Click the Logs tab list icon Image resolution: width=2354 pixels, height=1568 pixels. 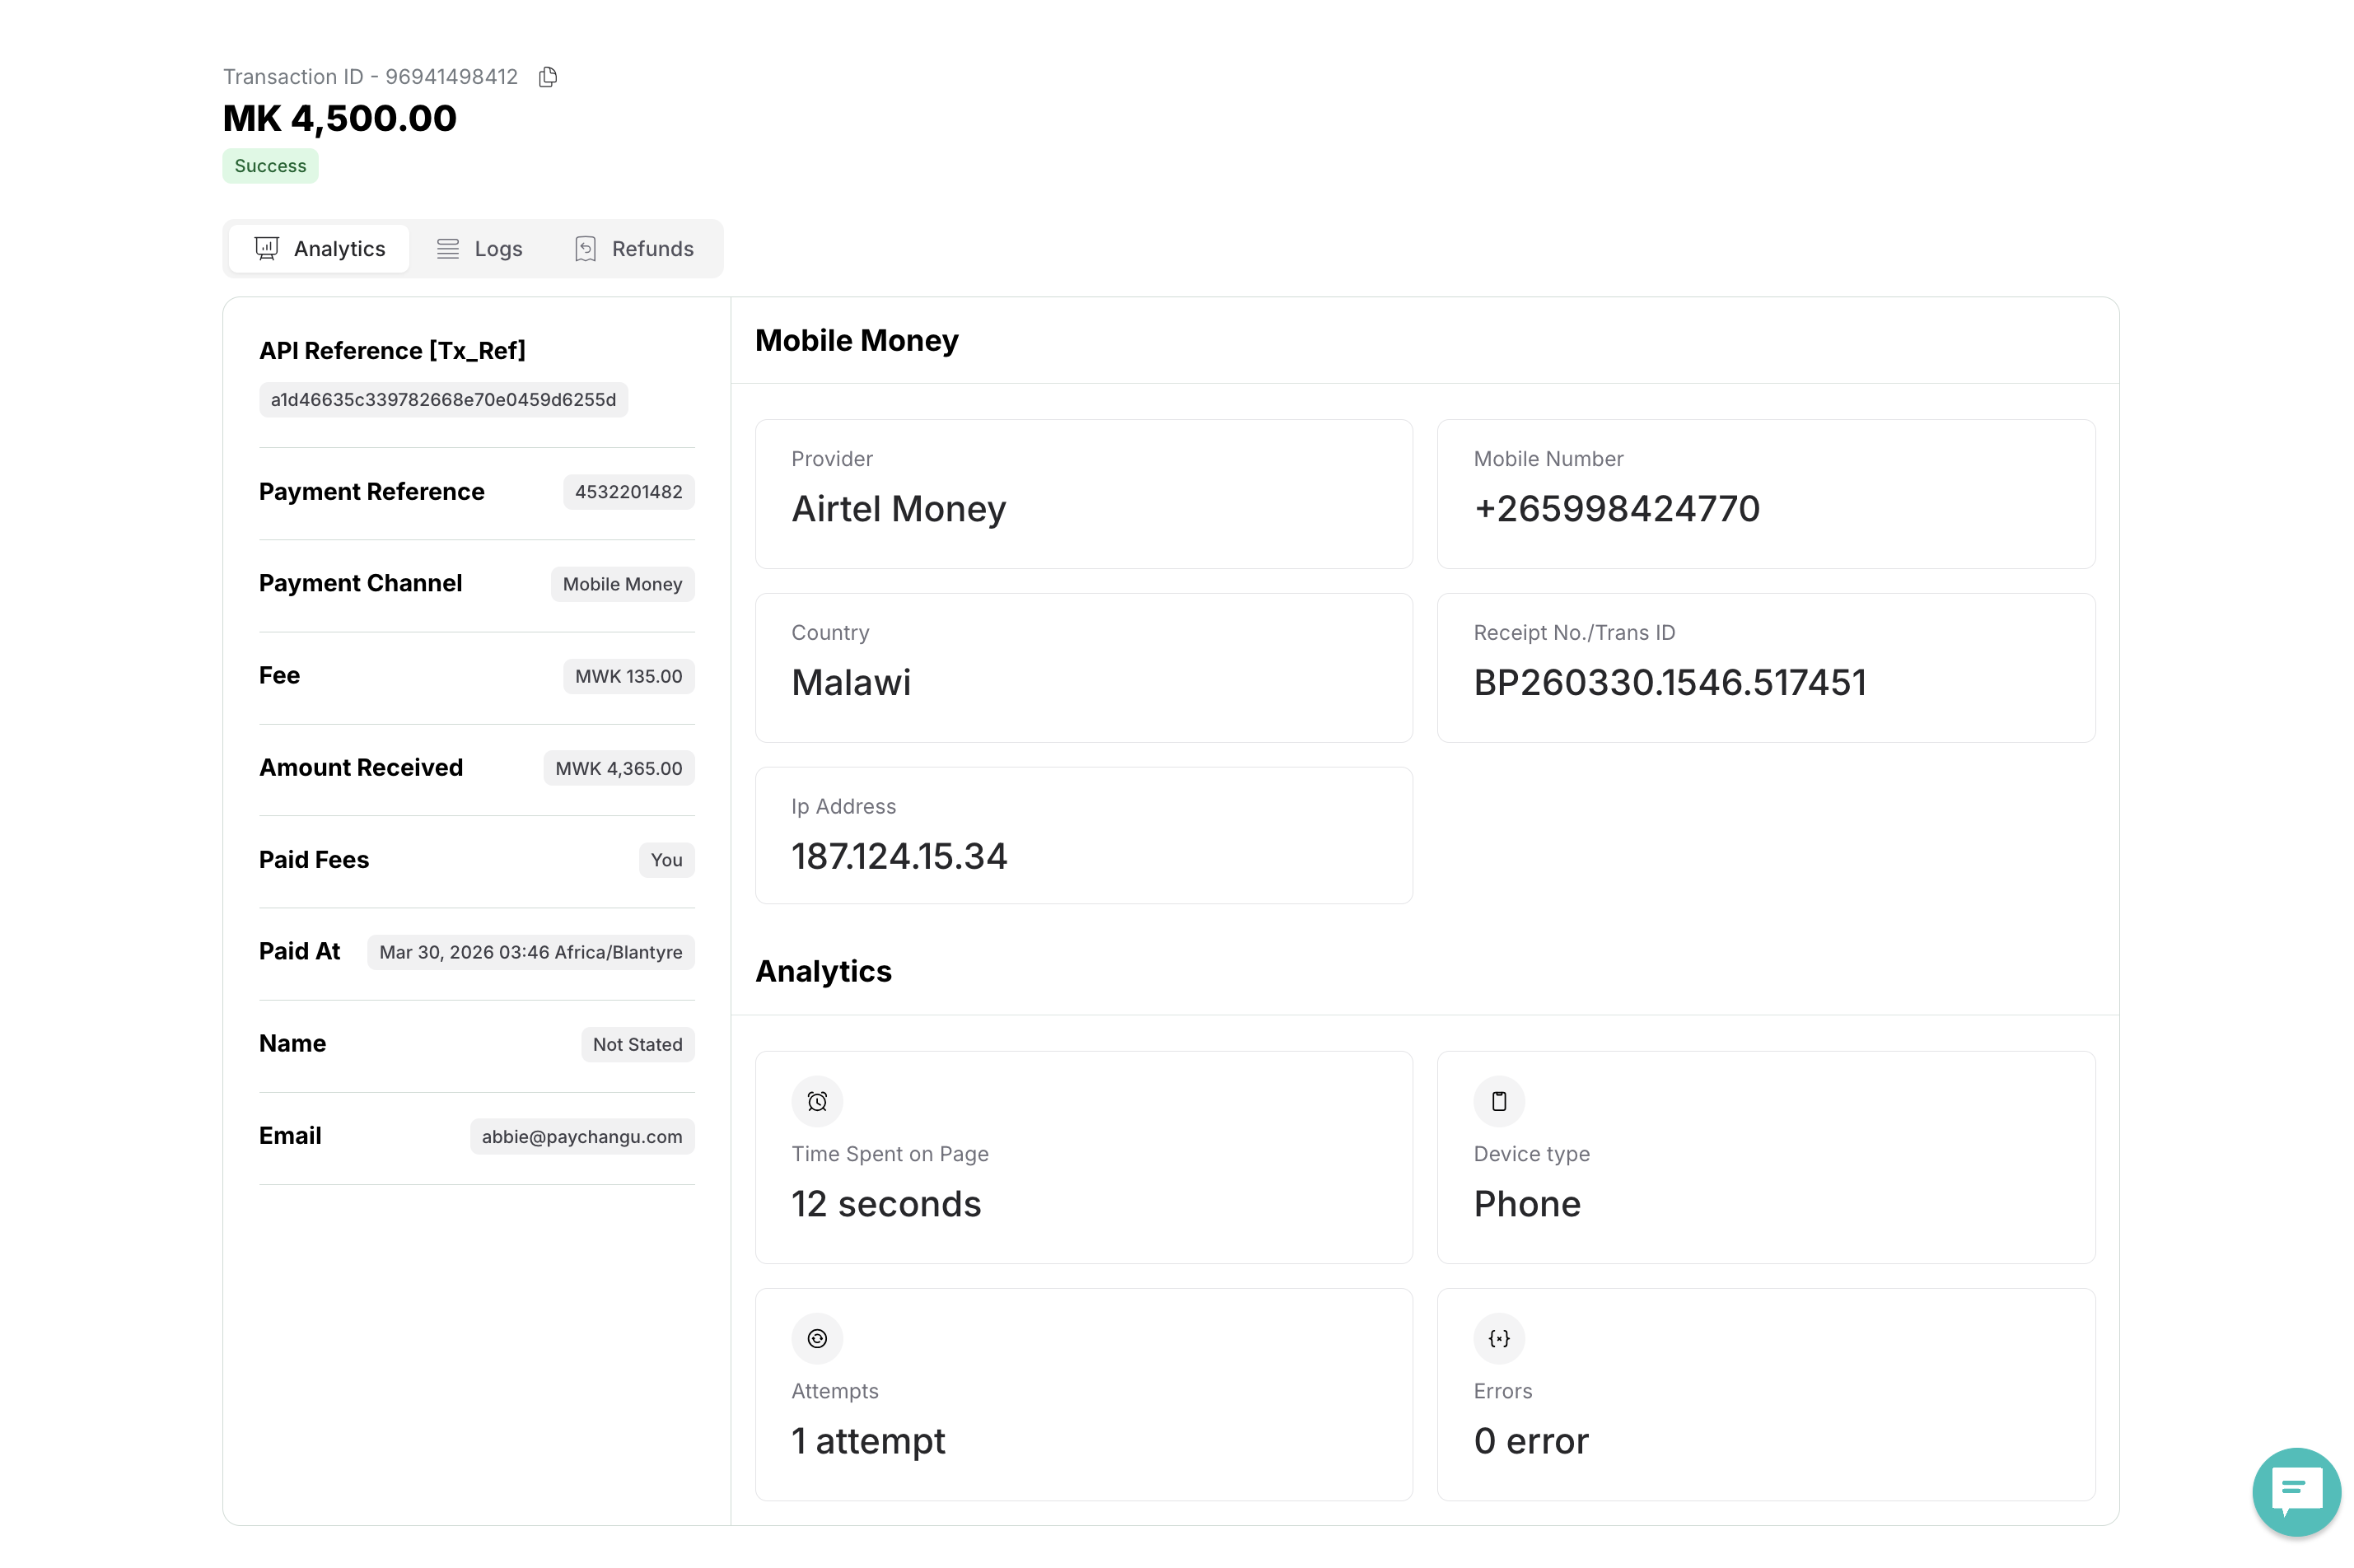[x=448, y=248]
